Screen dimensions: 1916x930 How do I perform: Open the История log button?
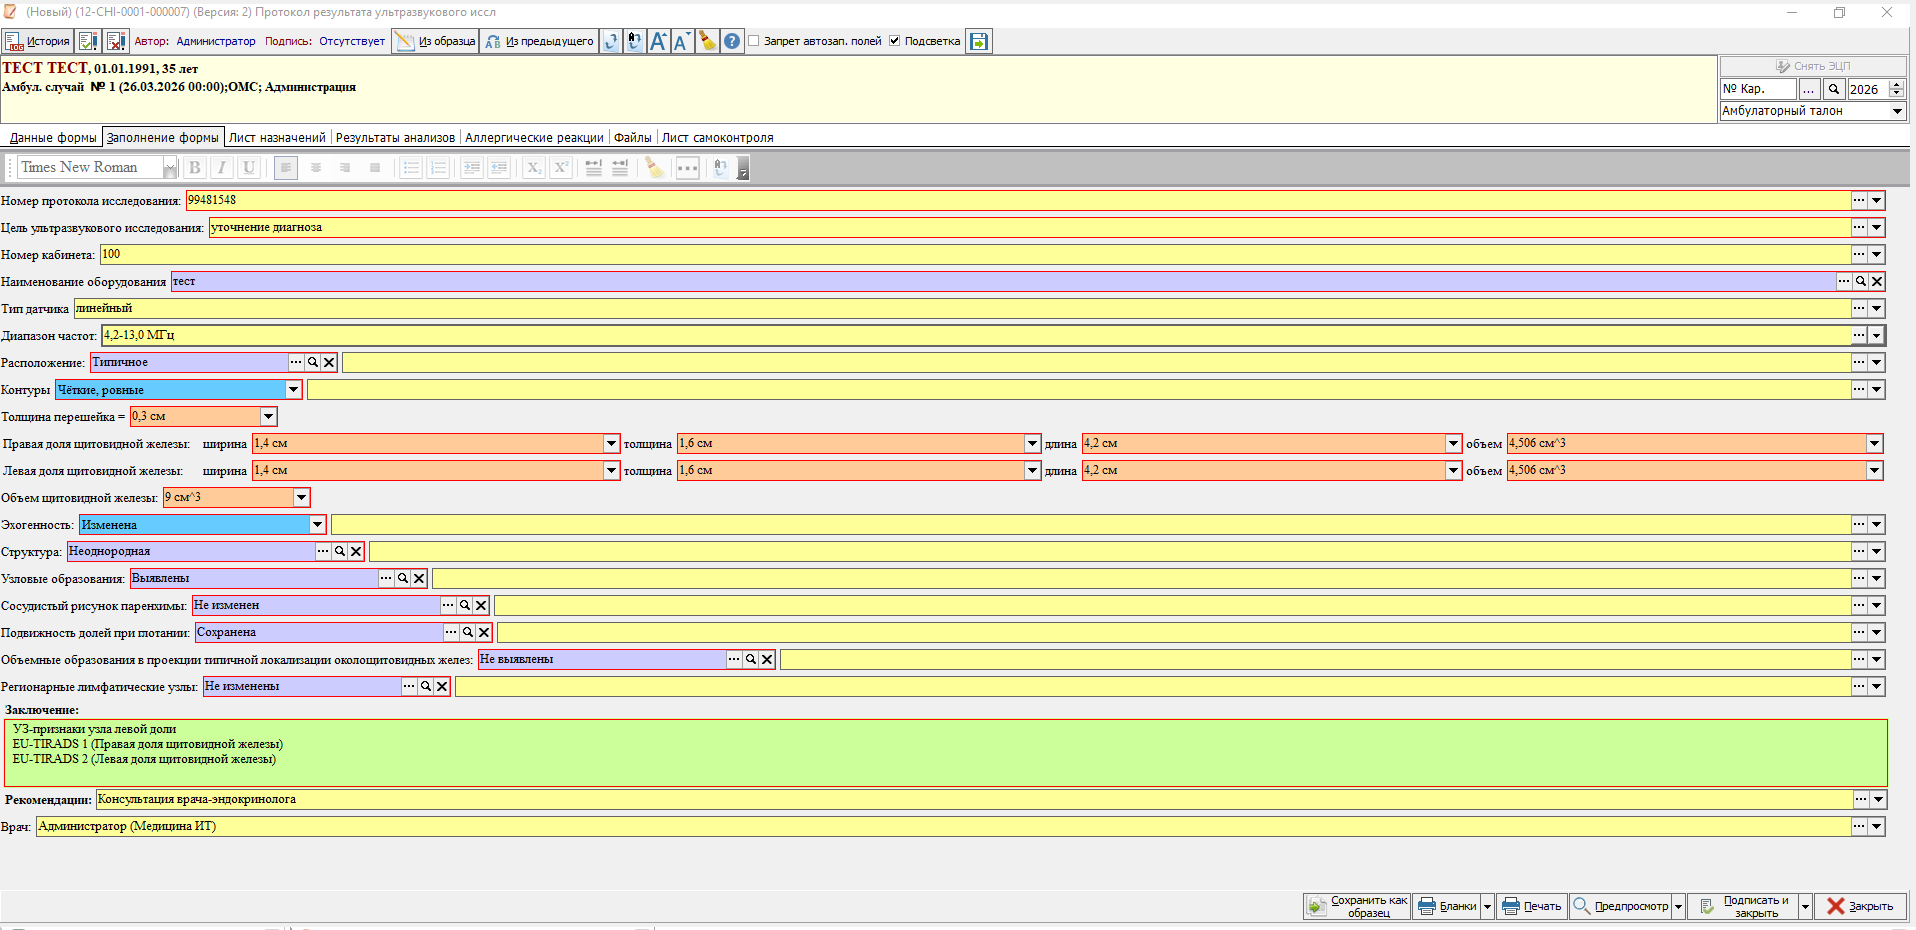37,41
